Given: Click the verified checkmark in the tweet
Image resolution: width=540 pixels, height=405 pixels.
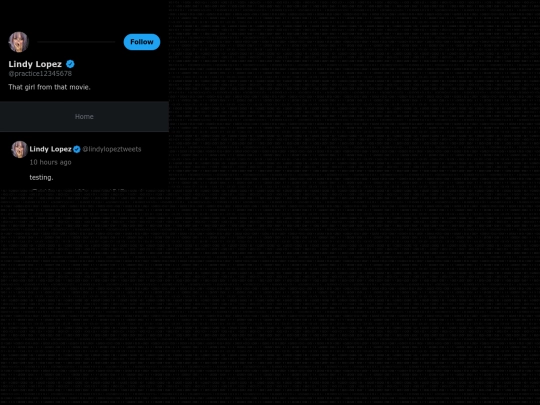Looking at the screenshot, I should click(77, 149).
